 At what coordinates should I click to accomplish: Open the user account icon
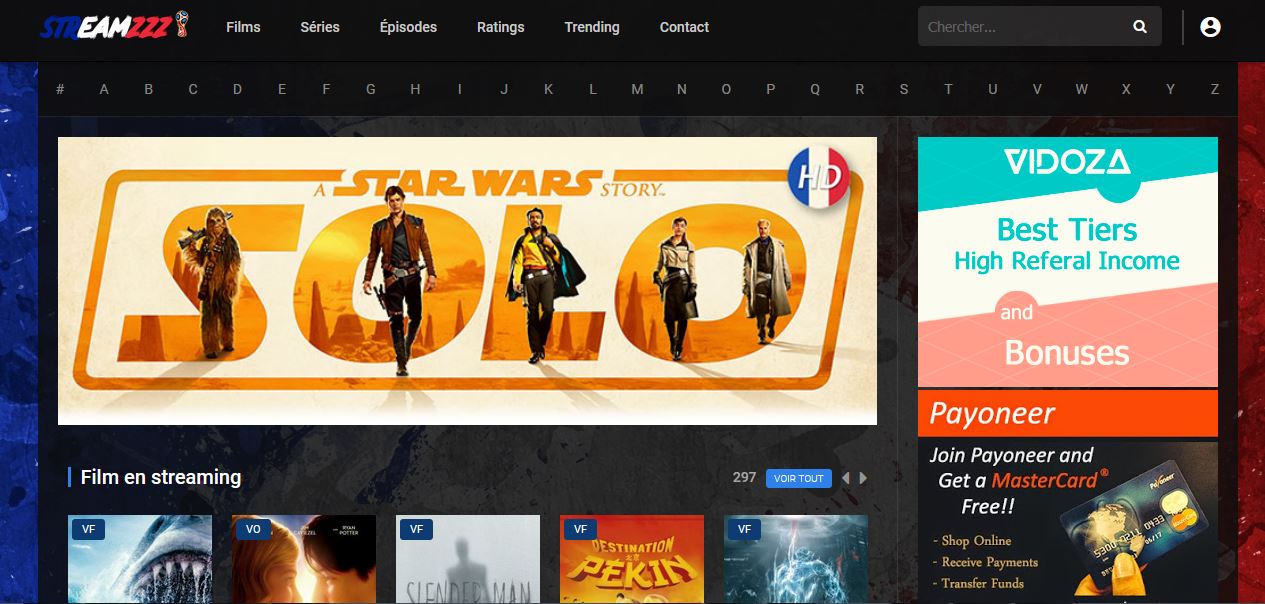pos(1210,27)
